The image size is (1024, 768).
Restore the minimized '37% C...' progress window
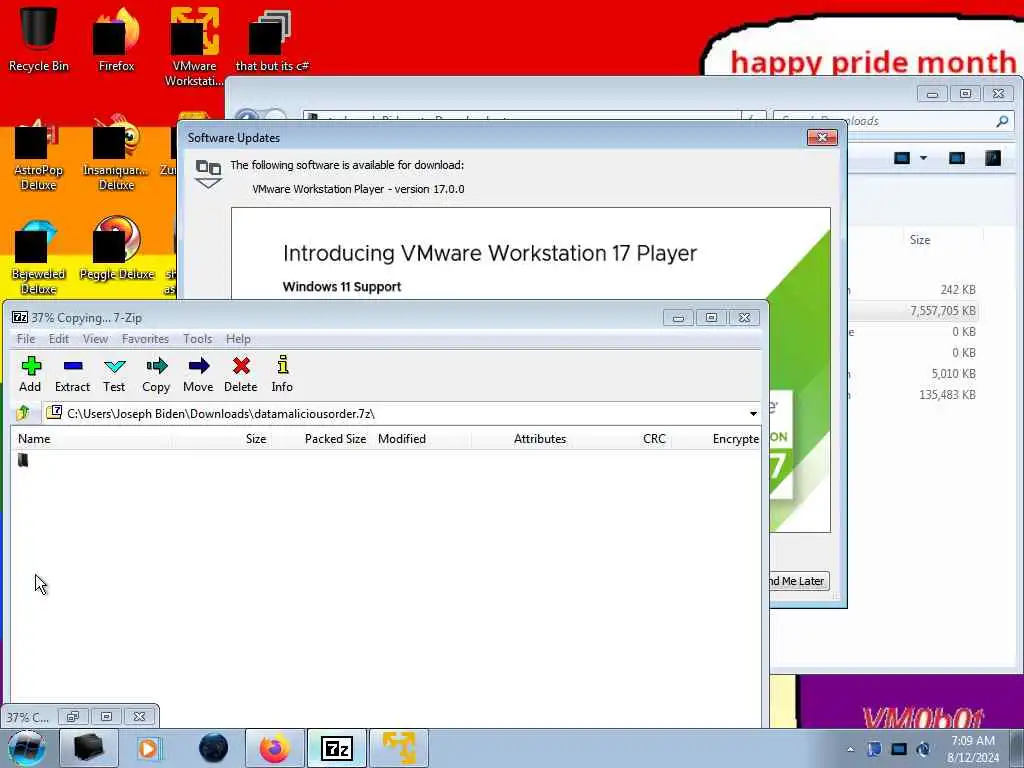pyautogui.click(x=72, y=716)
